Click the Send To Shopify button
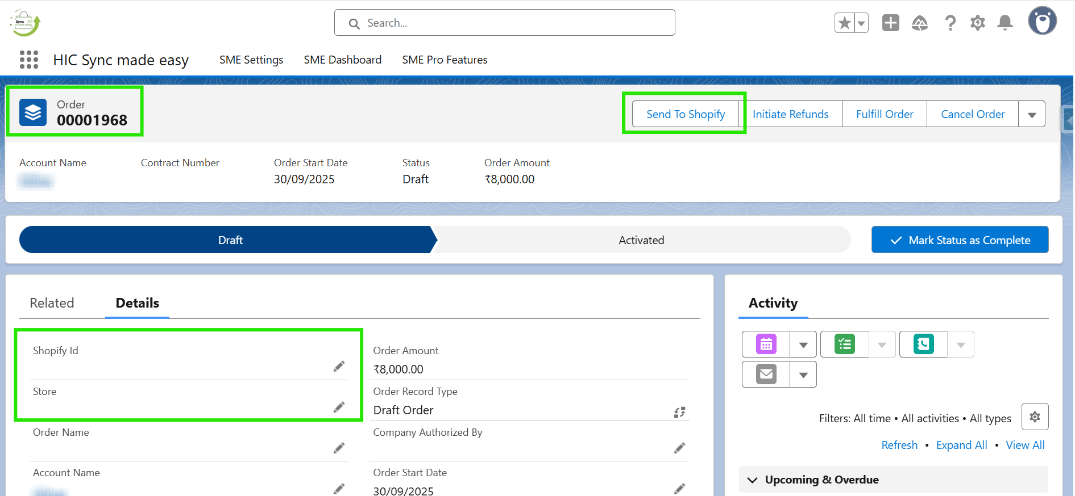This screenshot has height=496, width=1075. [686, 114]
